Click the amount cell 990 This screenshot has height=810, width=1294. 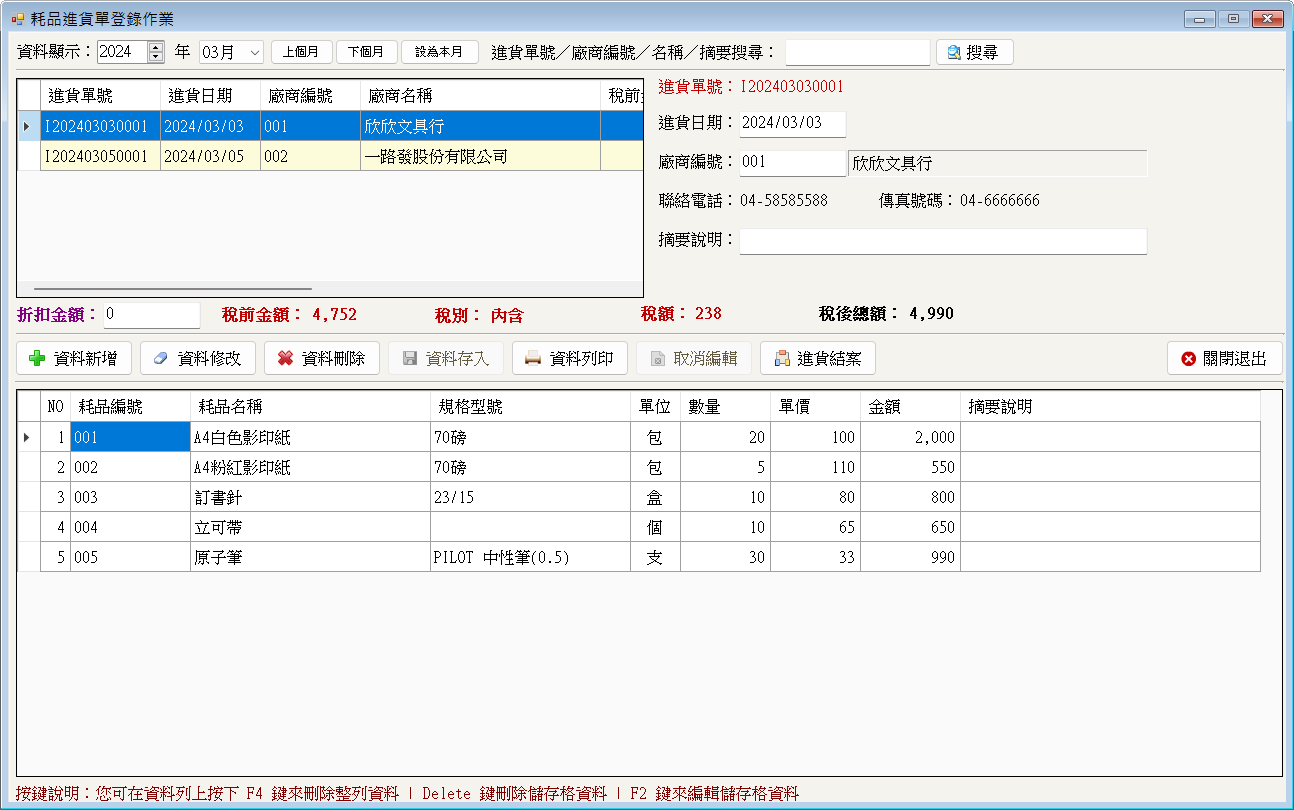(910, 557)
